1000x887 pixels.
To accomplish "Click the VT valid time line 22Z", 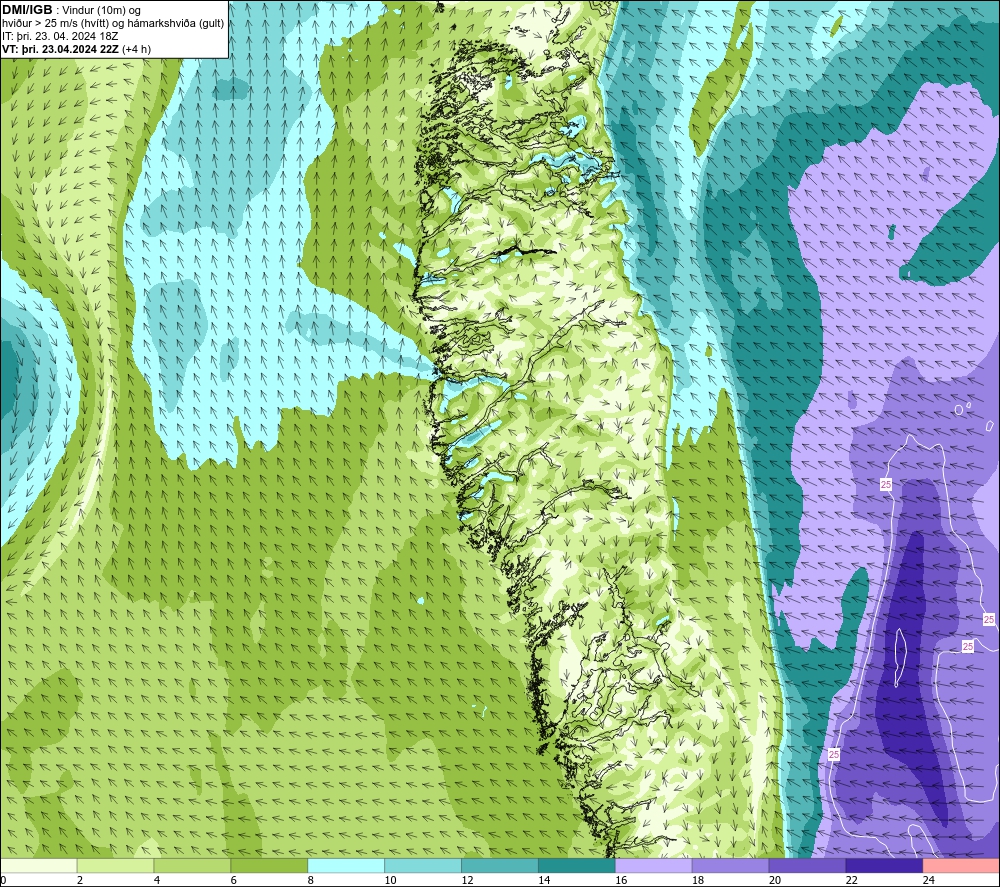I will 77,48.
